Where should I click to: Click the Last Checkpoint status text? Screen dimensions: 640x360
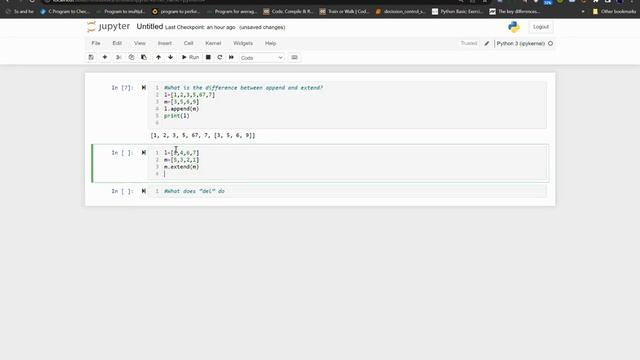click(200, 27)
